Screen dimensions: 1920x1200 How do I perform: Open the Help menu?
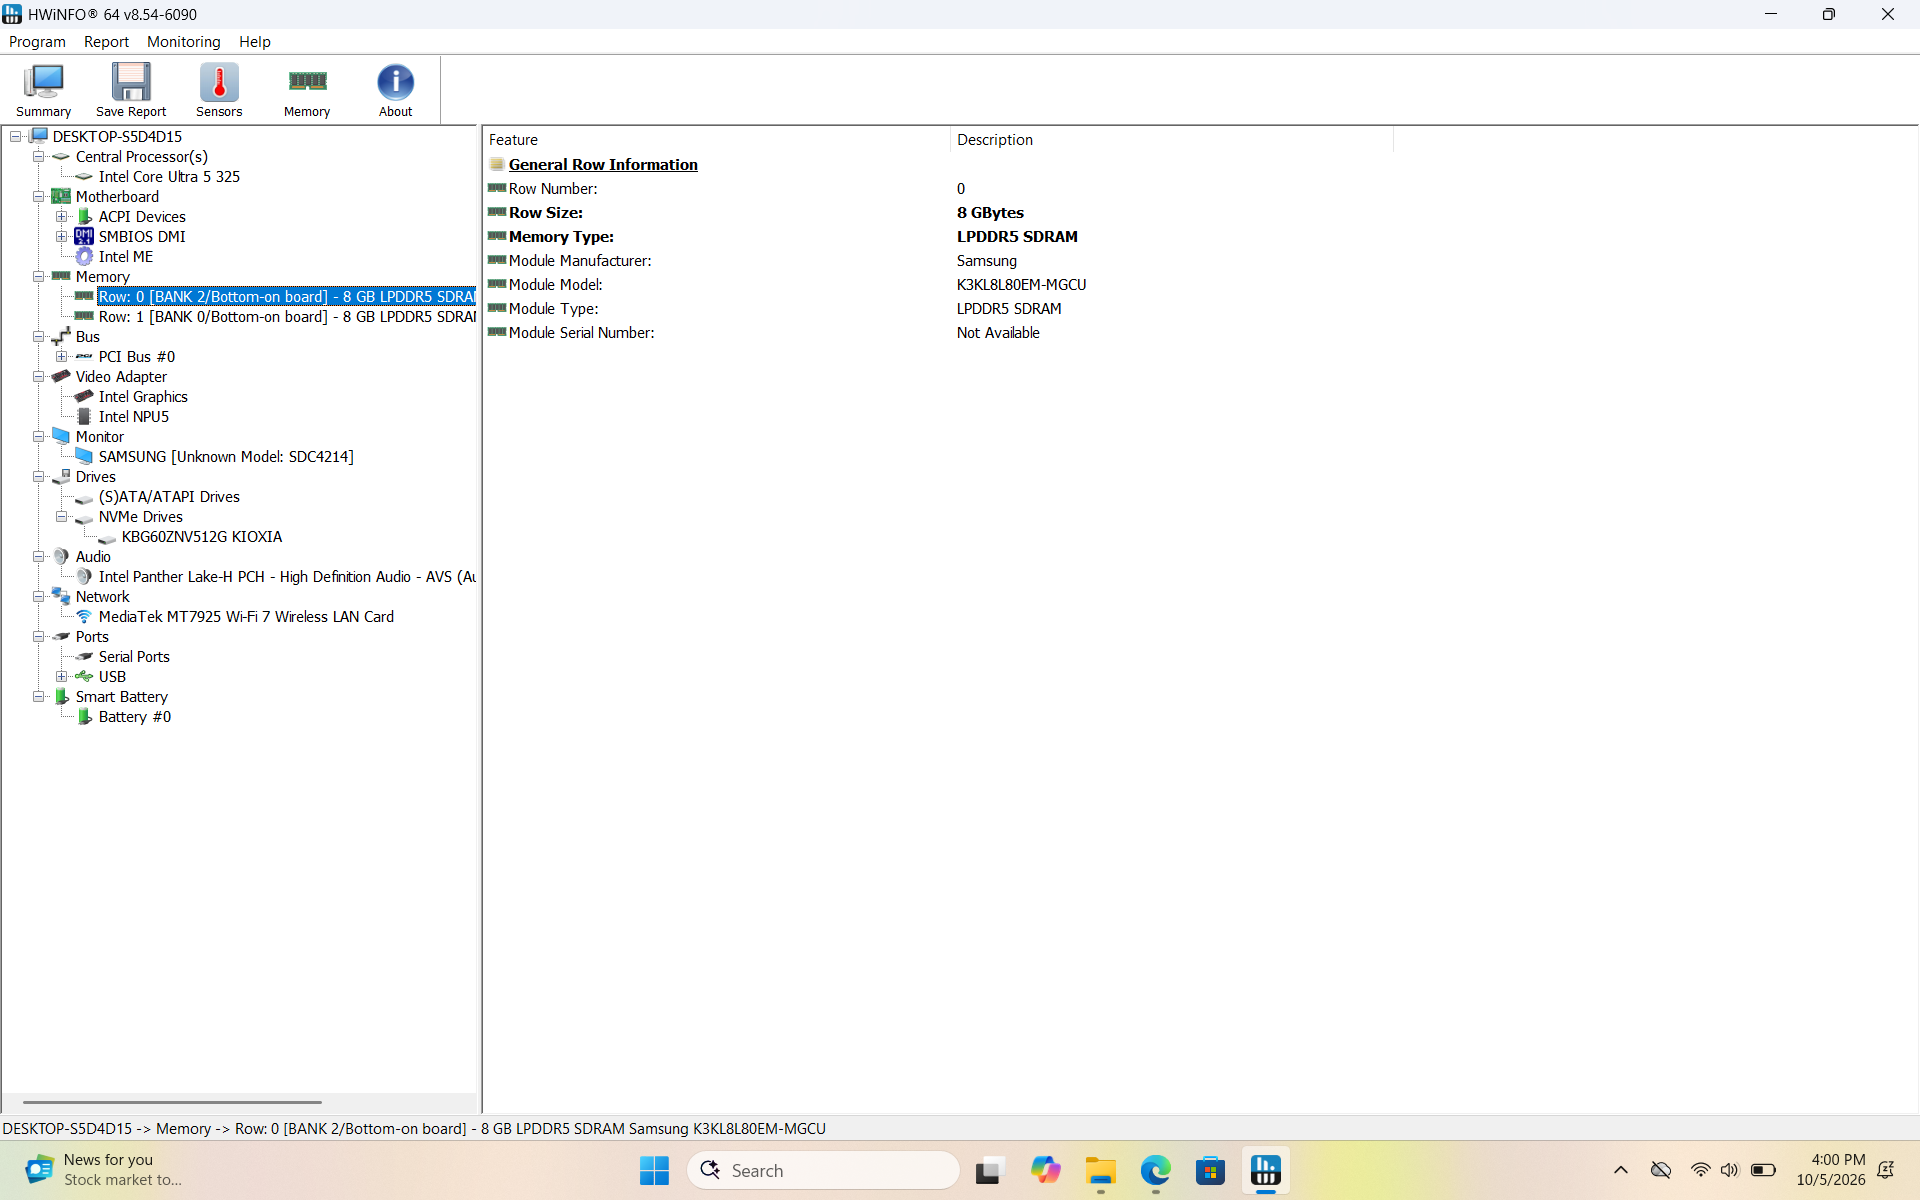254,42
